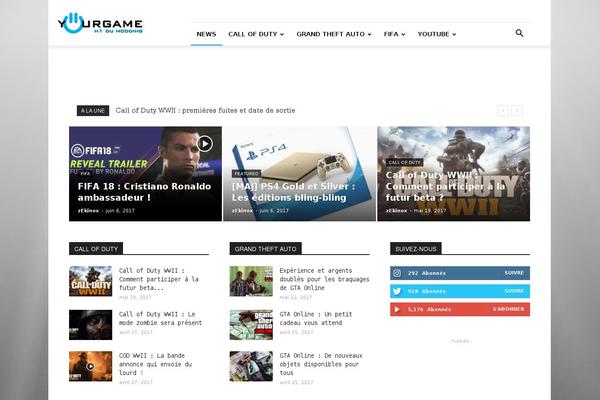Show next headline with right ticker arrow

pyautogui.click(x=517, y=111)
